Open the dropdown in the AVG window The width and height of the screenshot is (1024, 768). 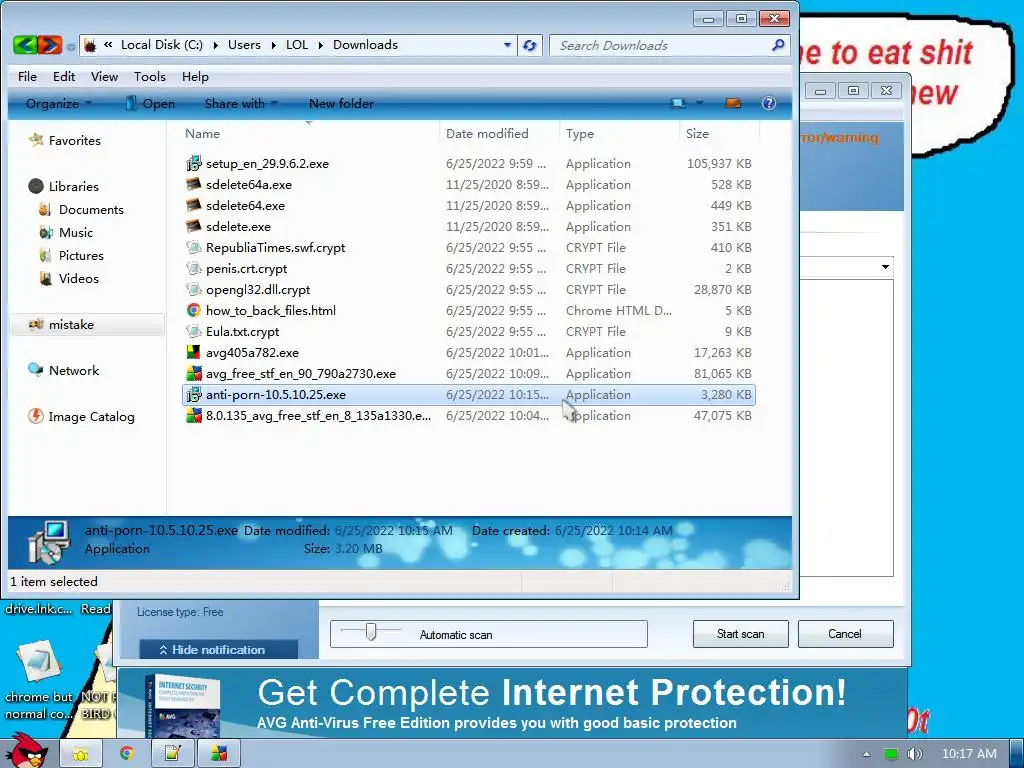coord(885,266)
